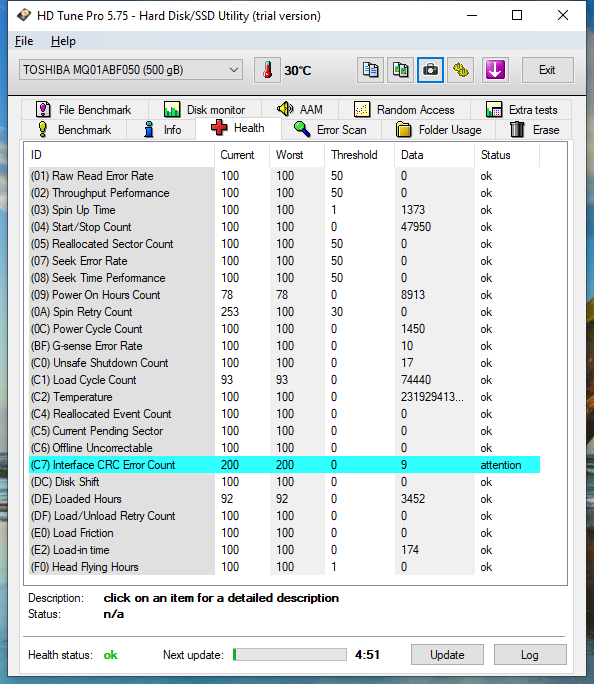Click the copy text to clipboard icon
This screenshot has height=684, width=594.
pyautogui.click(x=370, y=70)
